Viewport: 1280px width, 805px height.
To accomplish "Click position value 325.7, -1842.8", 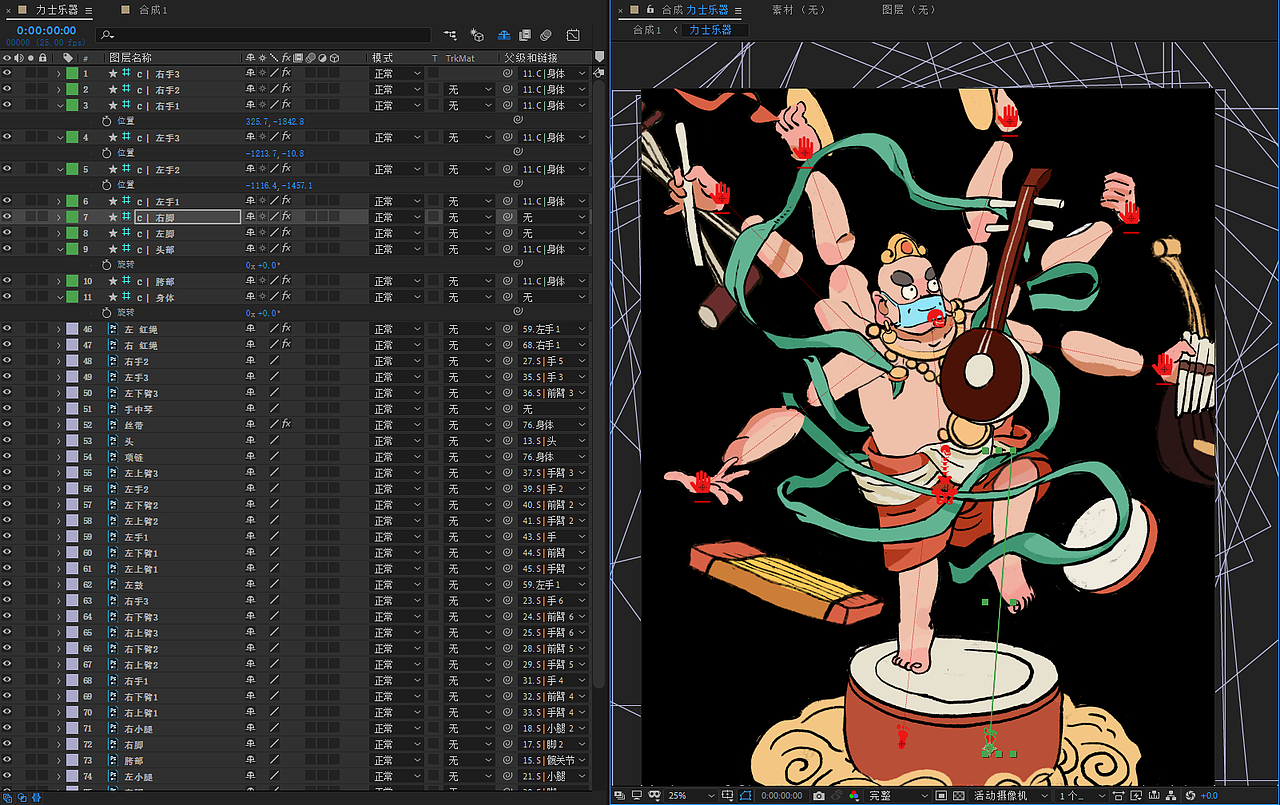I will pyautogui.click(x=275, y=121).
